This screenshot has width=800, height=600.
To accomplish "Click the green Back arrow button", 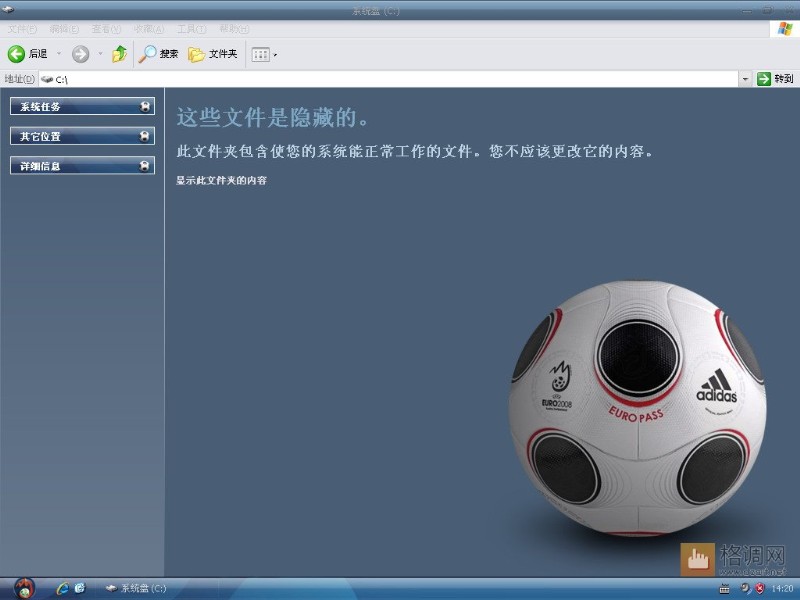I will pos(16,54).
